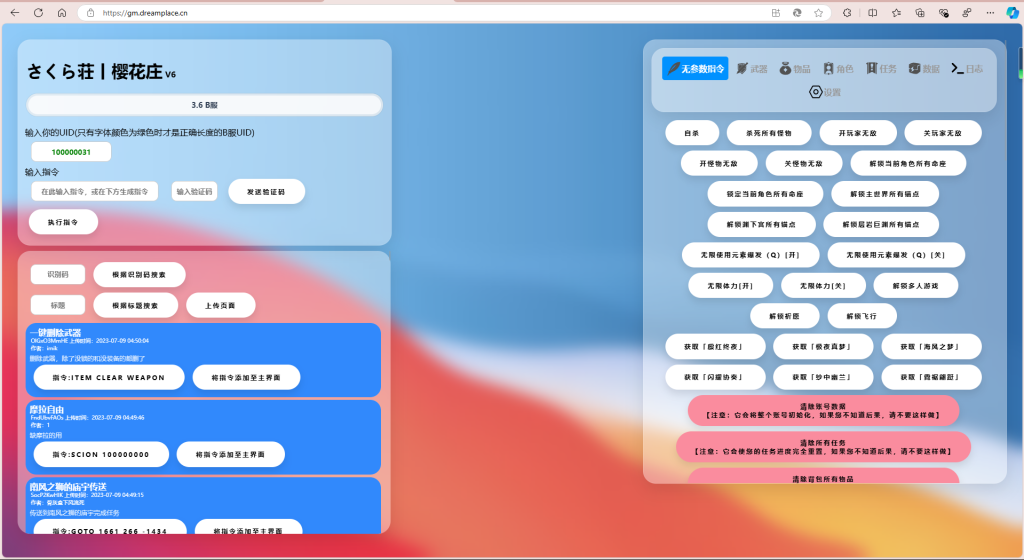The height and width of the screenshot is (560, 1024).
Task: Click 解锁主世界所有锚点 button
Action: [885, 194]
